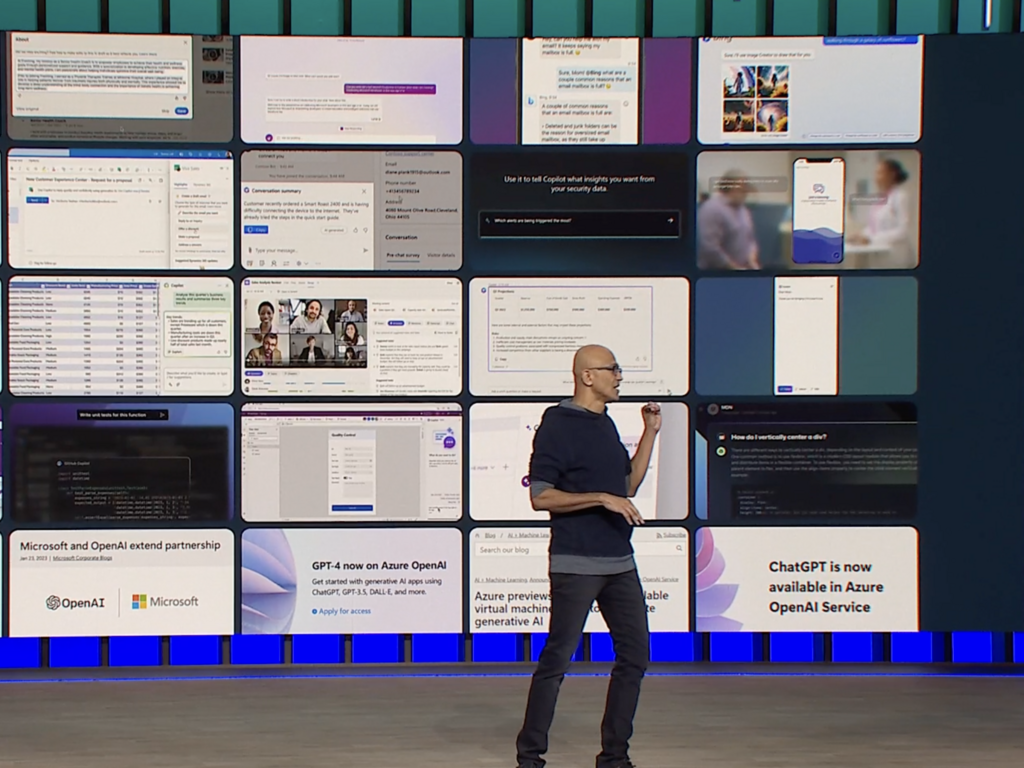The height and width of the screenshot is (768, 1024).
Task: Close the Conversation summary card
Action: coord(364,191)
